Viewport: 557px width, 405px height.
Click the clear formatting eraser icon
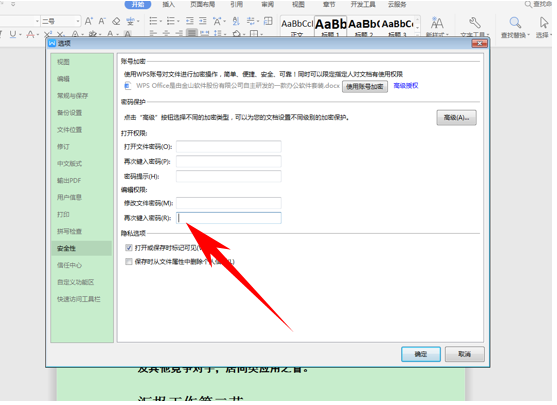(116, 21)
